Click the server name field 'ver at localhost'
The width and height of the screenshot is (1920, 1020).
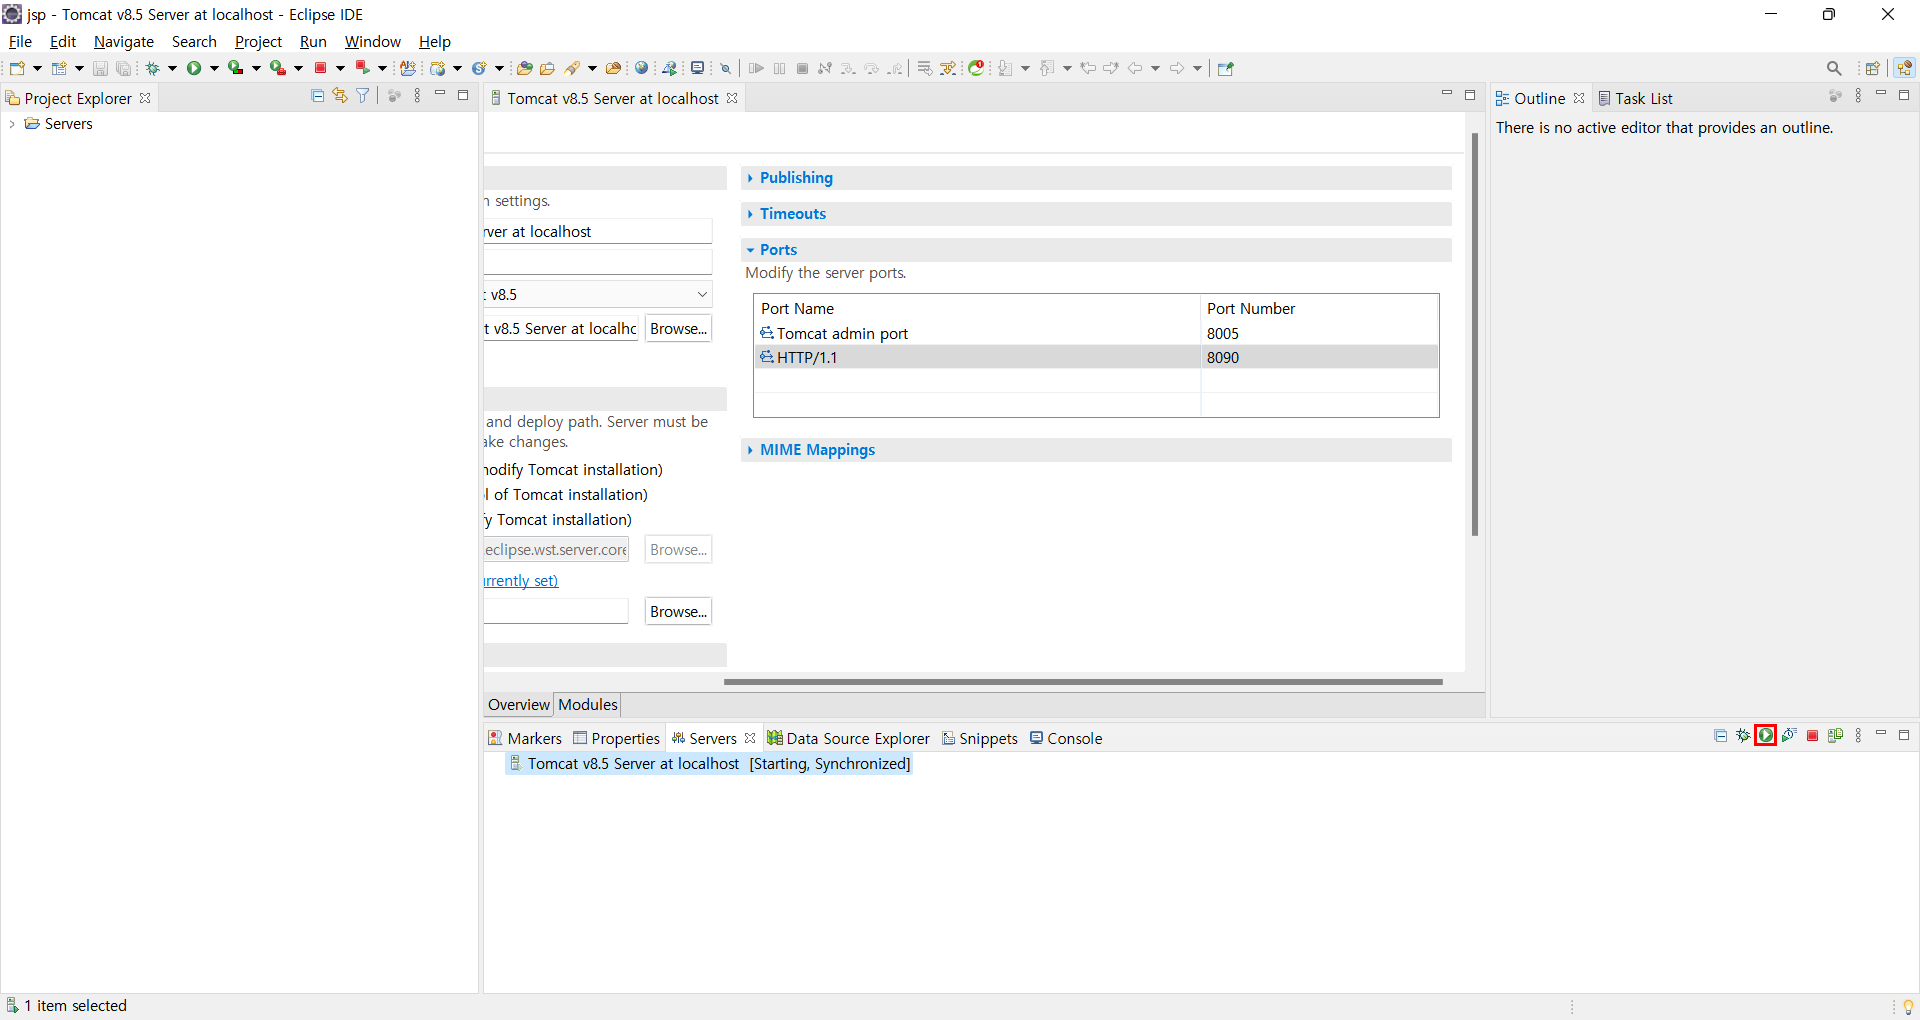click(x=598, y=231)
